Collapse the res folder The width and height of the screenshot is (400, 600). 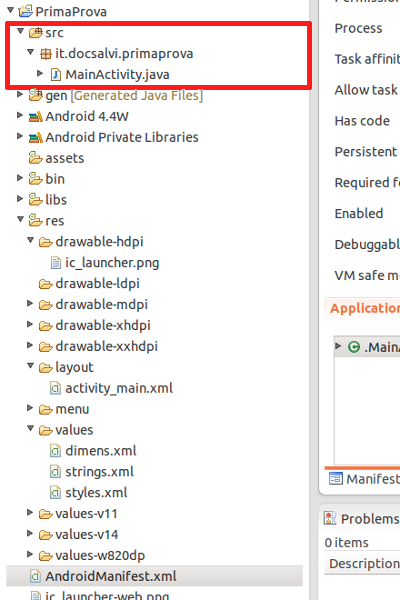coord(20,219)
